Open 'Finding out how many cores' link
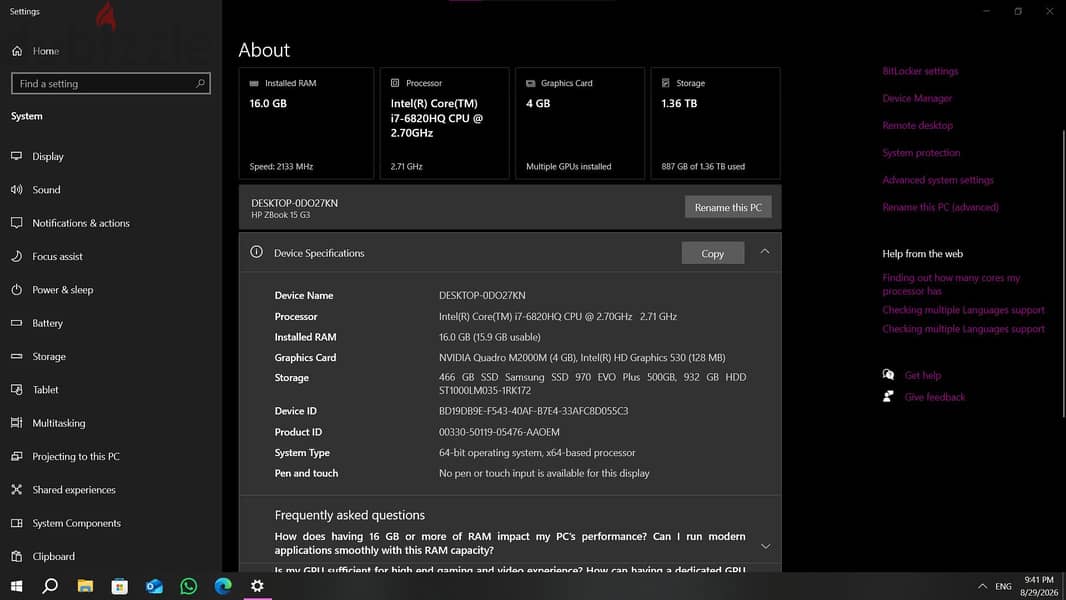The image size is (1066, 600). coord(951,284)
